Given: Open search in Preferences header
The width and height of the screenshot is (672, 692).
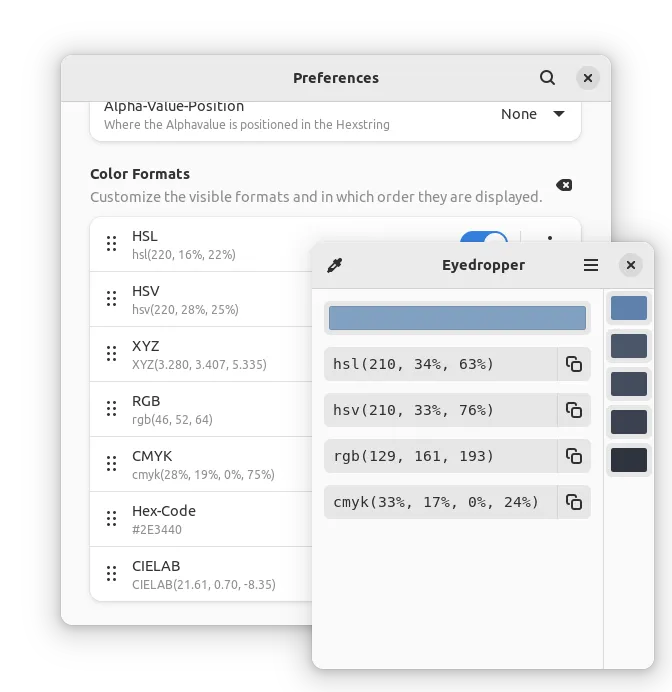Looking at the screenshot, I should 547,78.
